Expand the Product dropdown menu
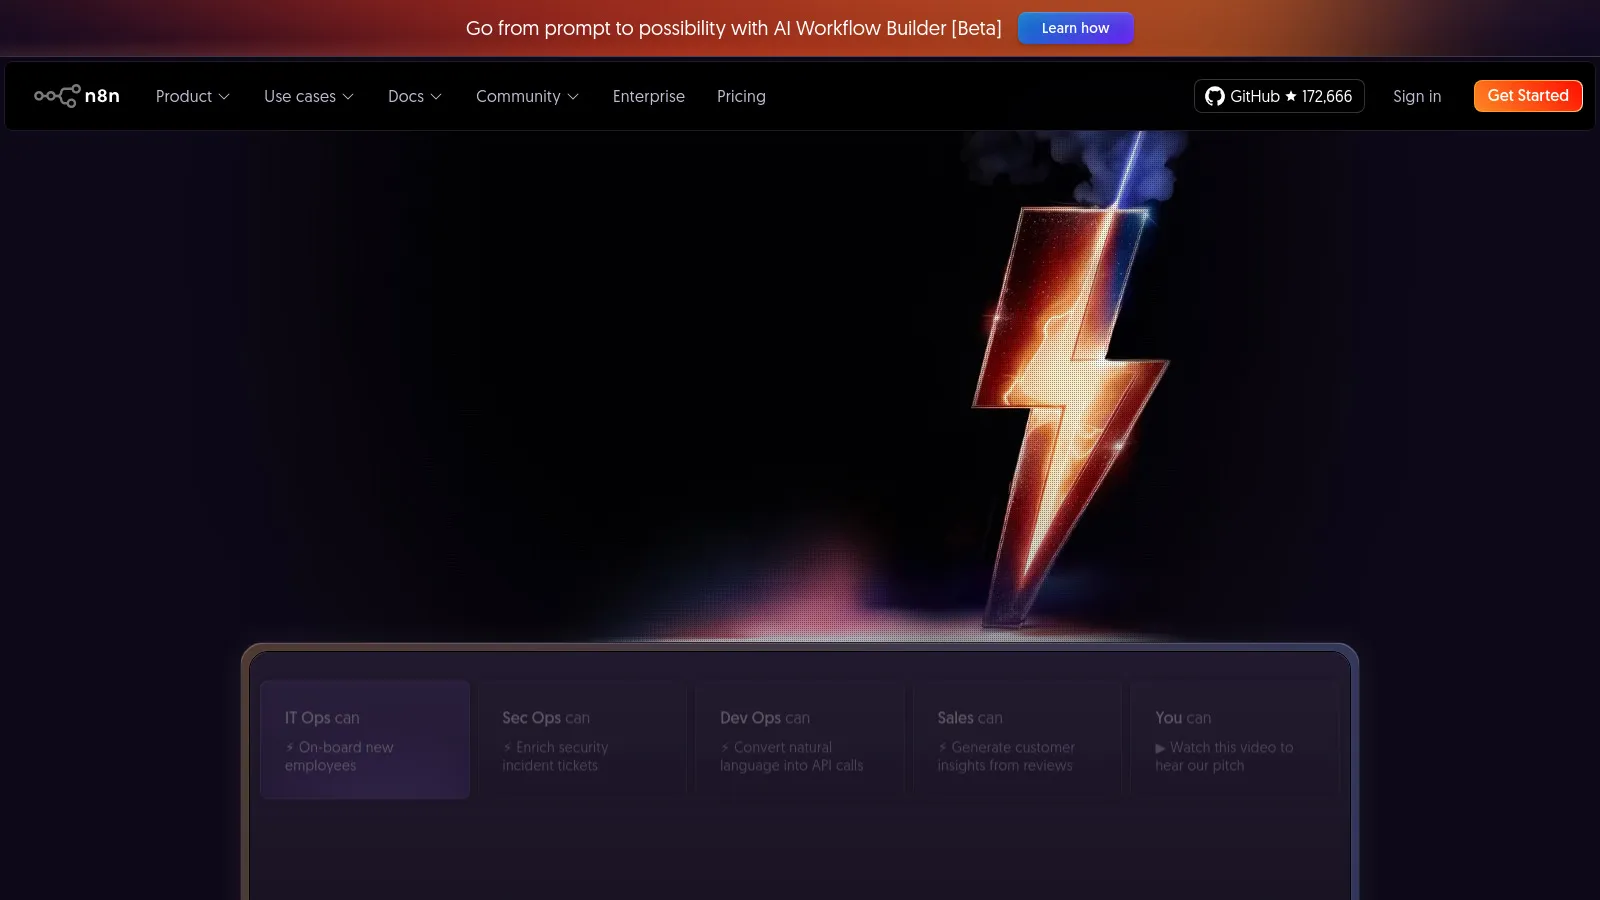Screen dimensions: 1600x900 [x=192, y=96]
